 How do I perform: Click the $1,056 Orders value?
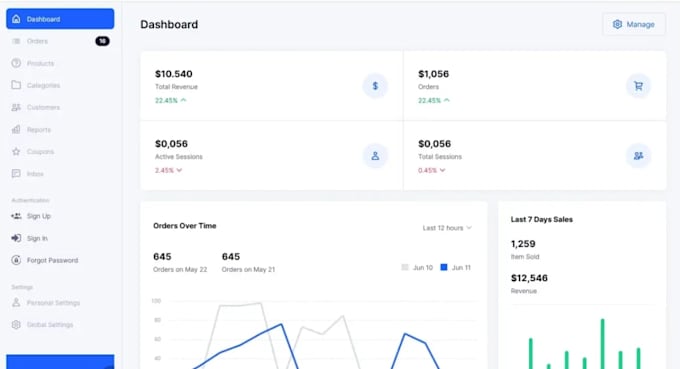[433, 74]
